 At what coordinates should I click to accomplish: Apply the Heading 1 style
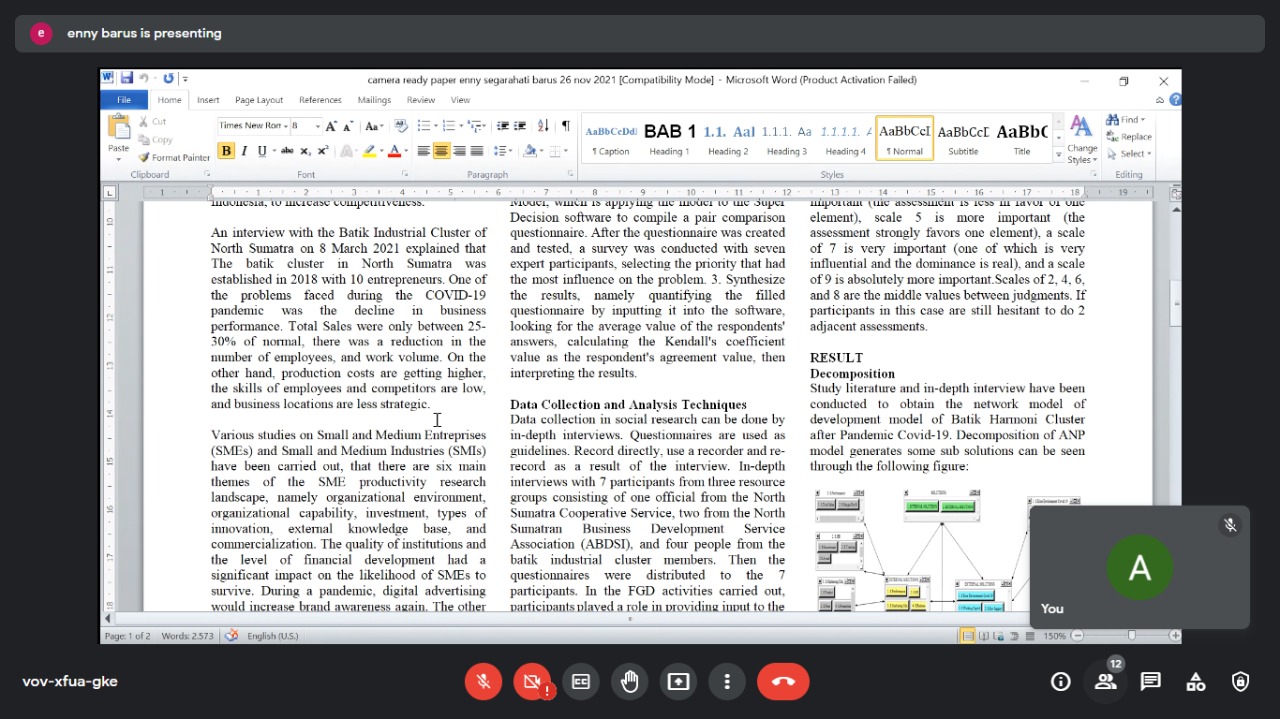click(669, 138)
